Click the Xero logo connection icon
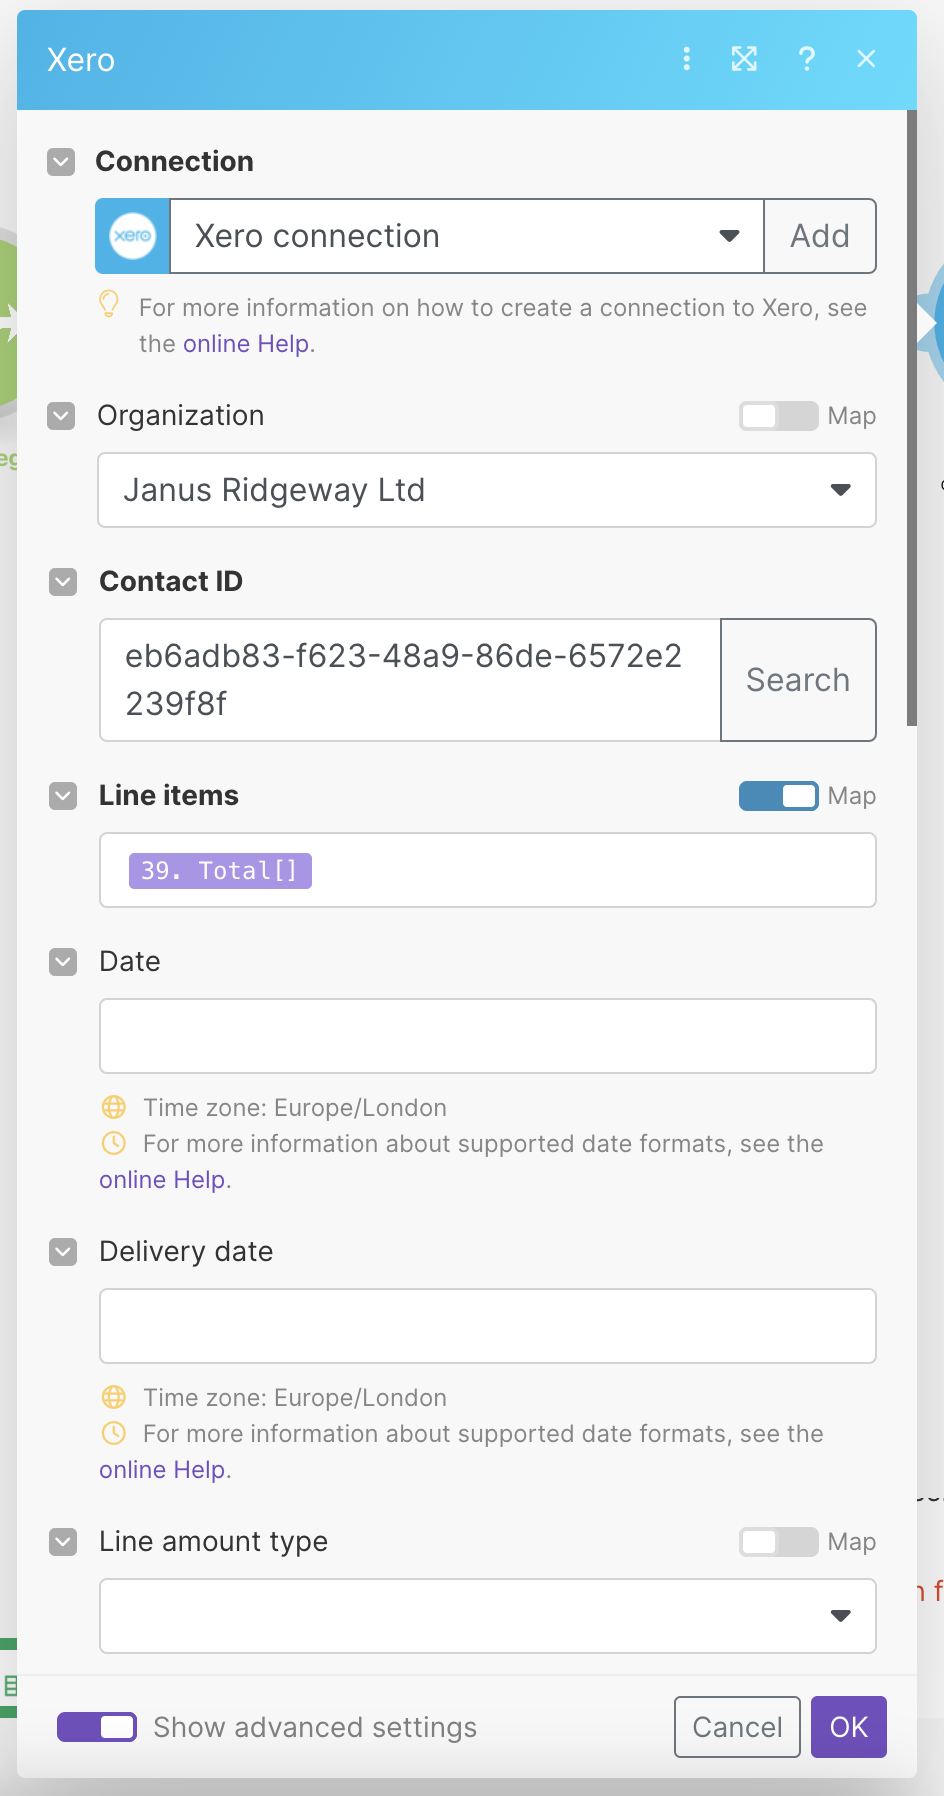The image size is (944, 1796). (x=133, y=236)
